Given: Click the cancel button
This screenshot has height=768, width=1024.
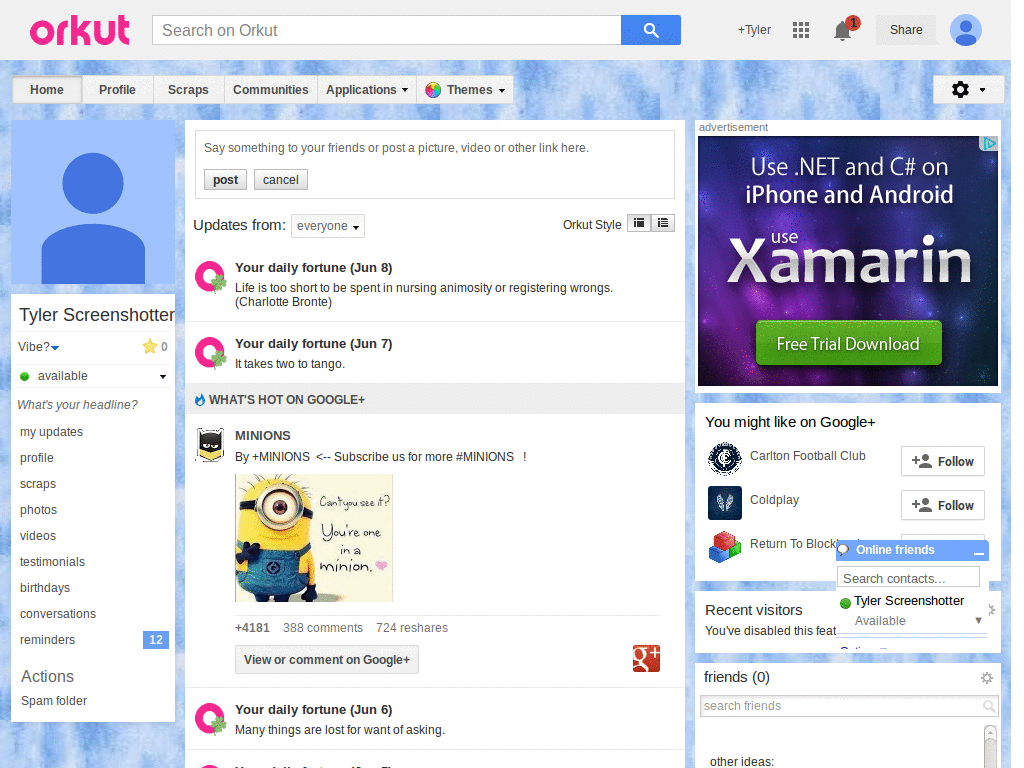Looking at the screenshot, I should click(x=281, y=180).
